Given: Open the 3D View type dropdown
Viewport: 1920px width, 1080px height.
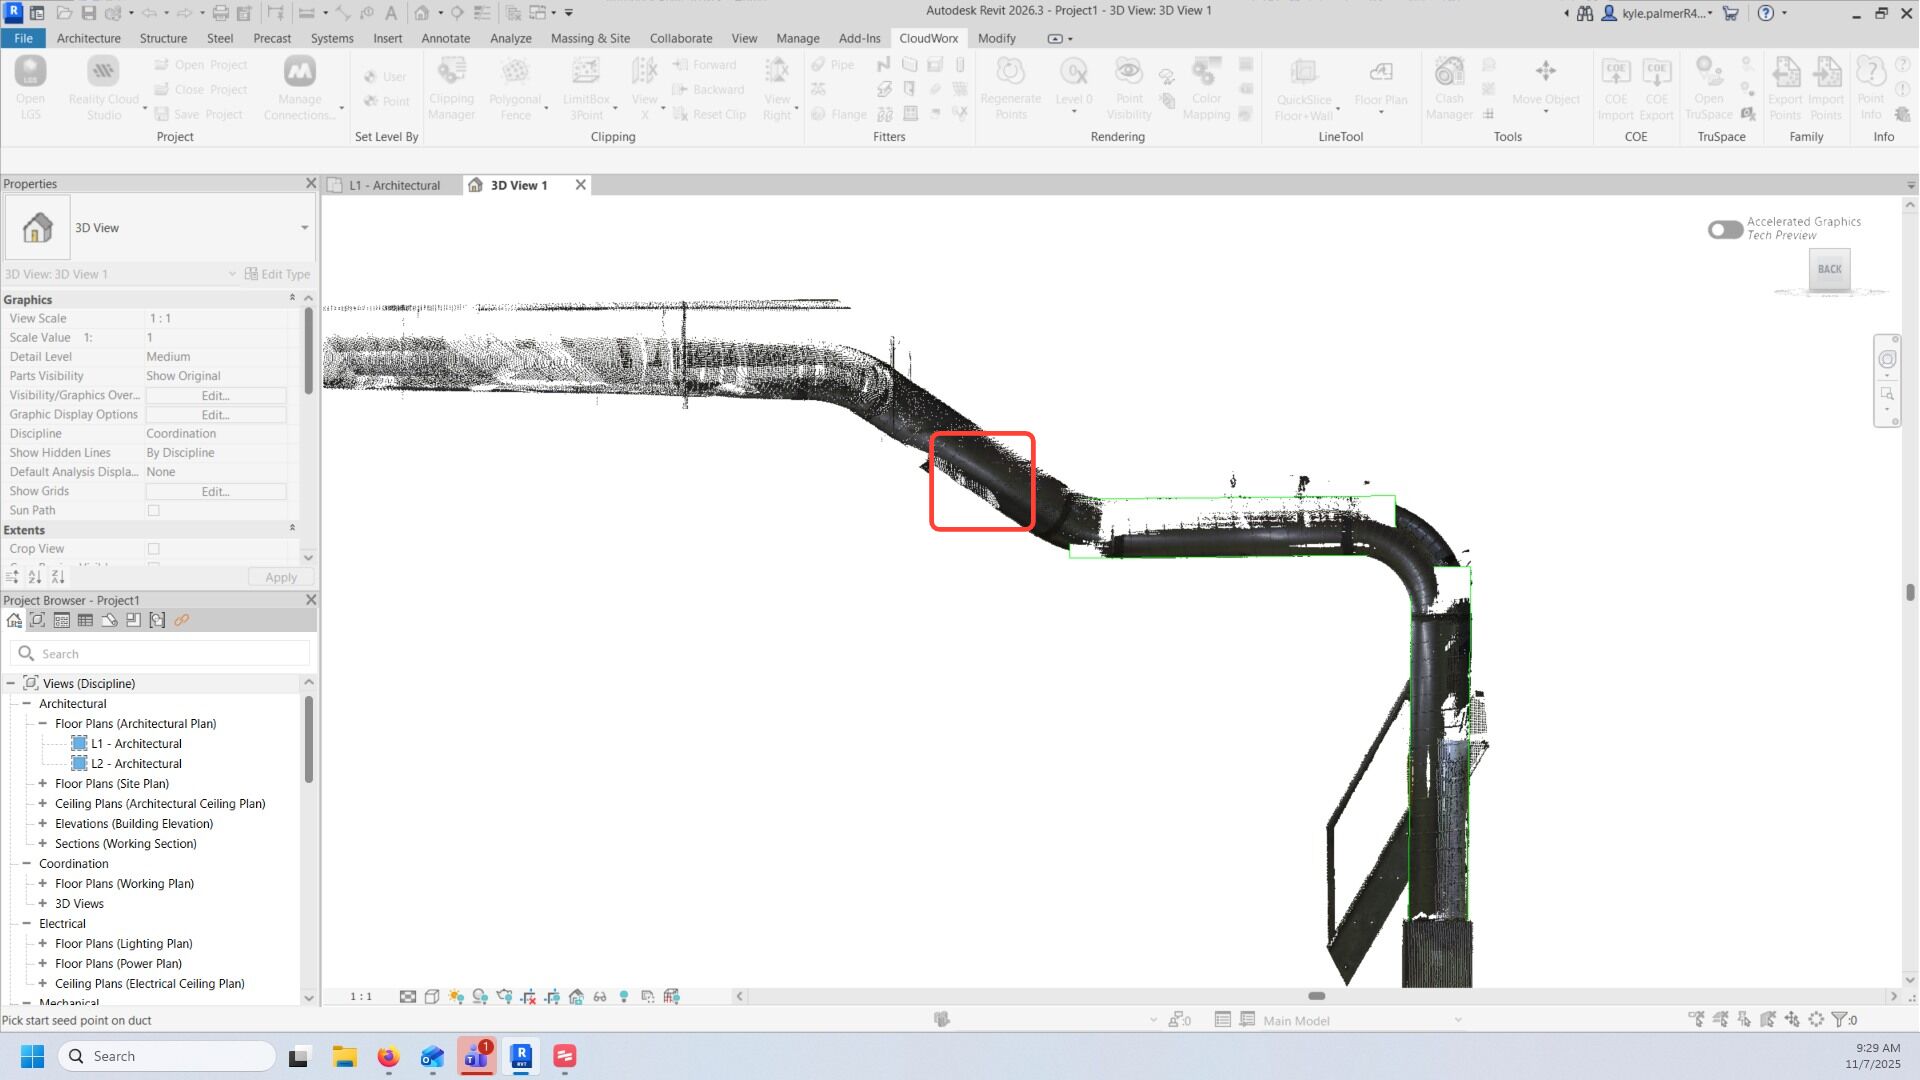Looking at the screenshot, I should (304, 228).
